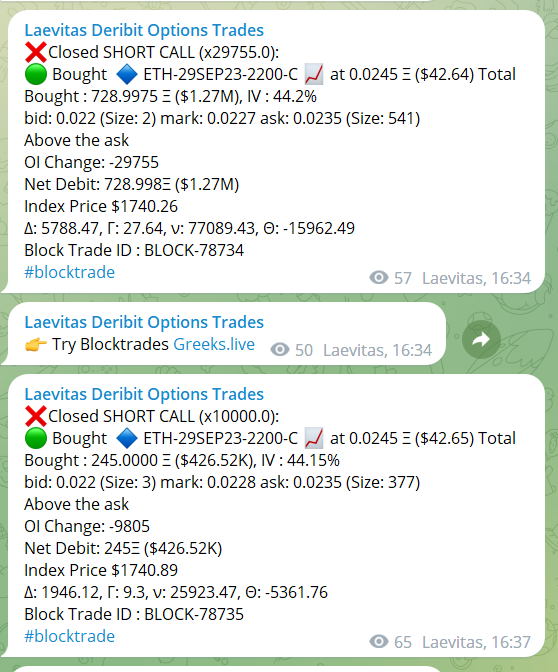Click blue diamond emoji in $42.64 message

127,75
